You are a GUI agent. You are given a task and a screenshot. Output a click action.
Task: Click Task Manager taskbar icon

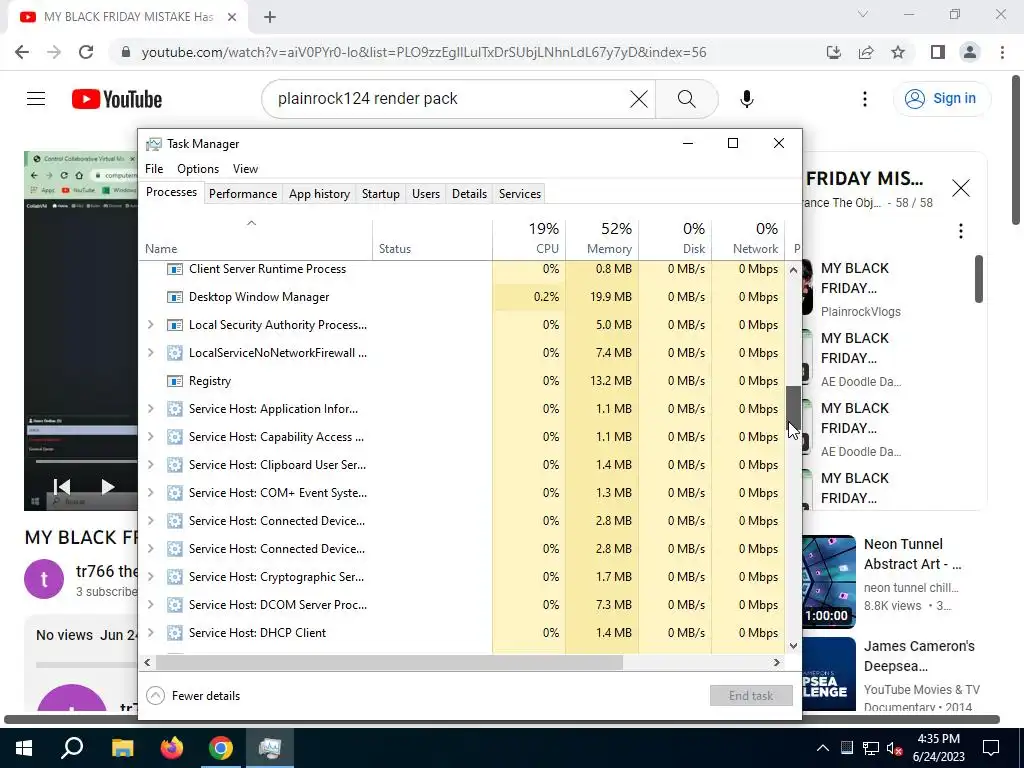[x=270, y=748]
